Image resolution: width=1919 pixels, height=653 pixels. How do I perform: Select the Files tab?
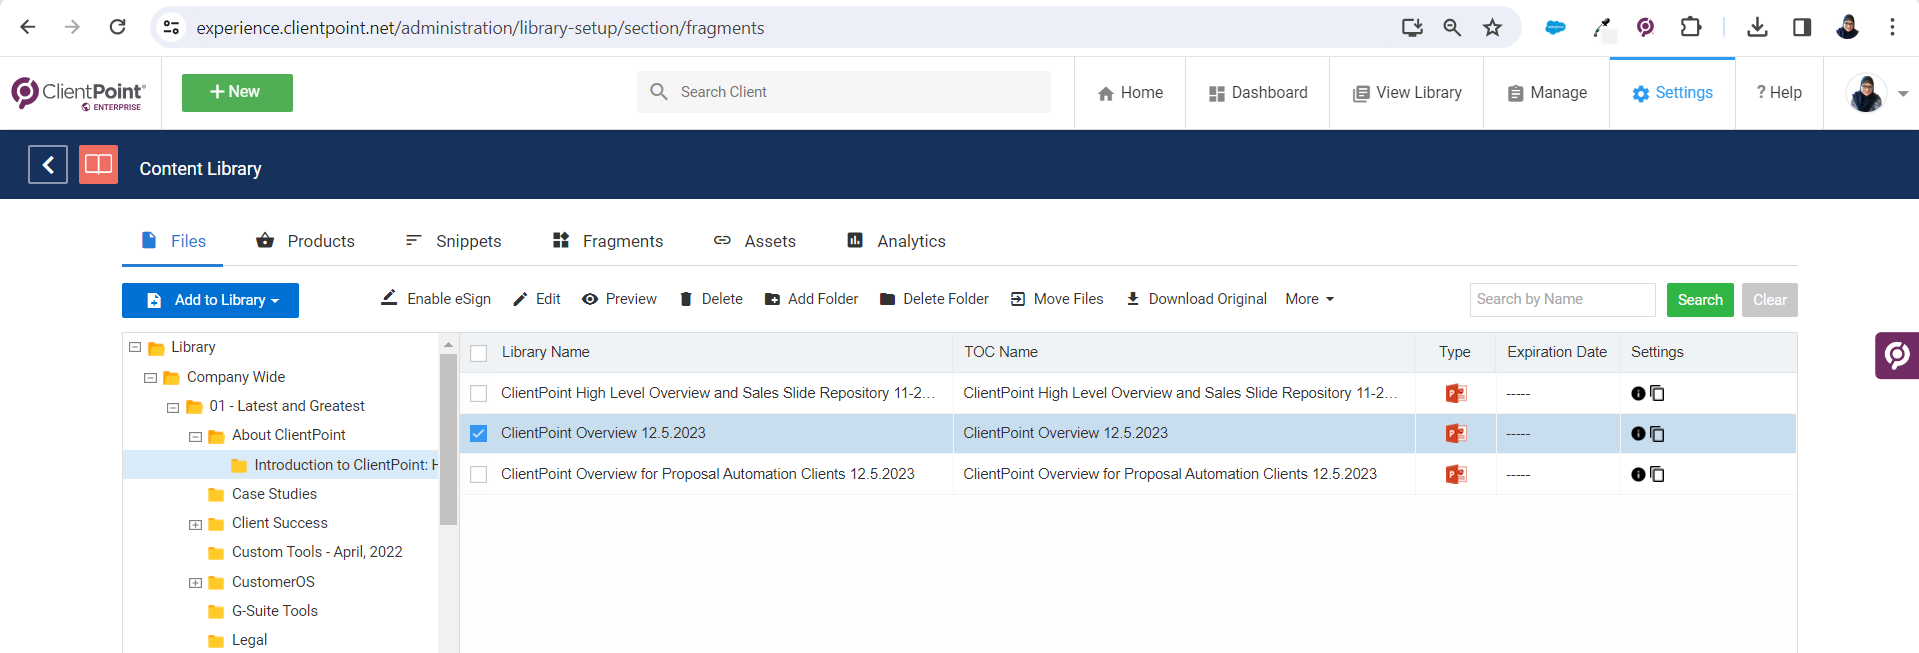[x=173, y=241]
